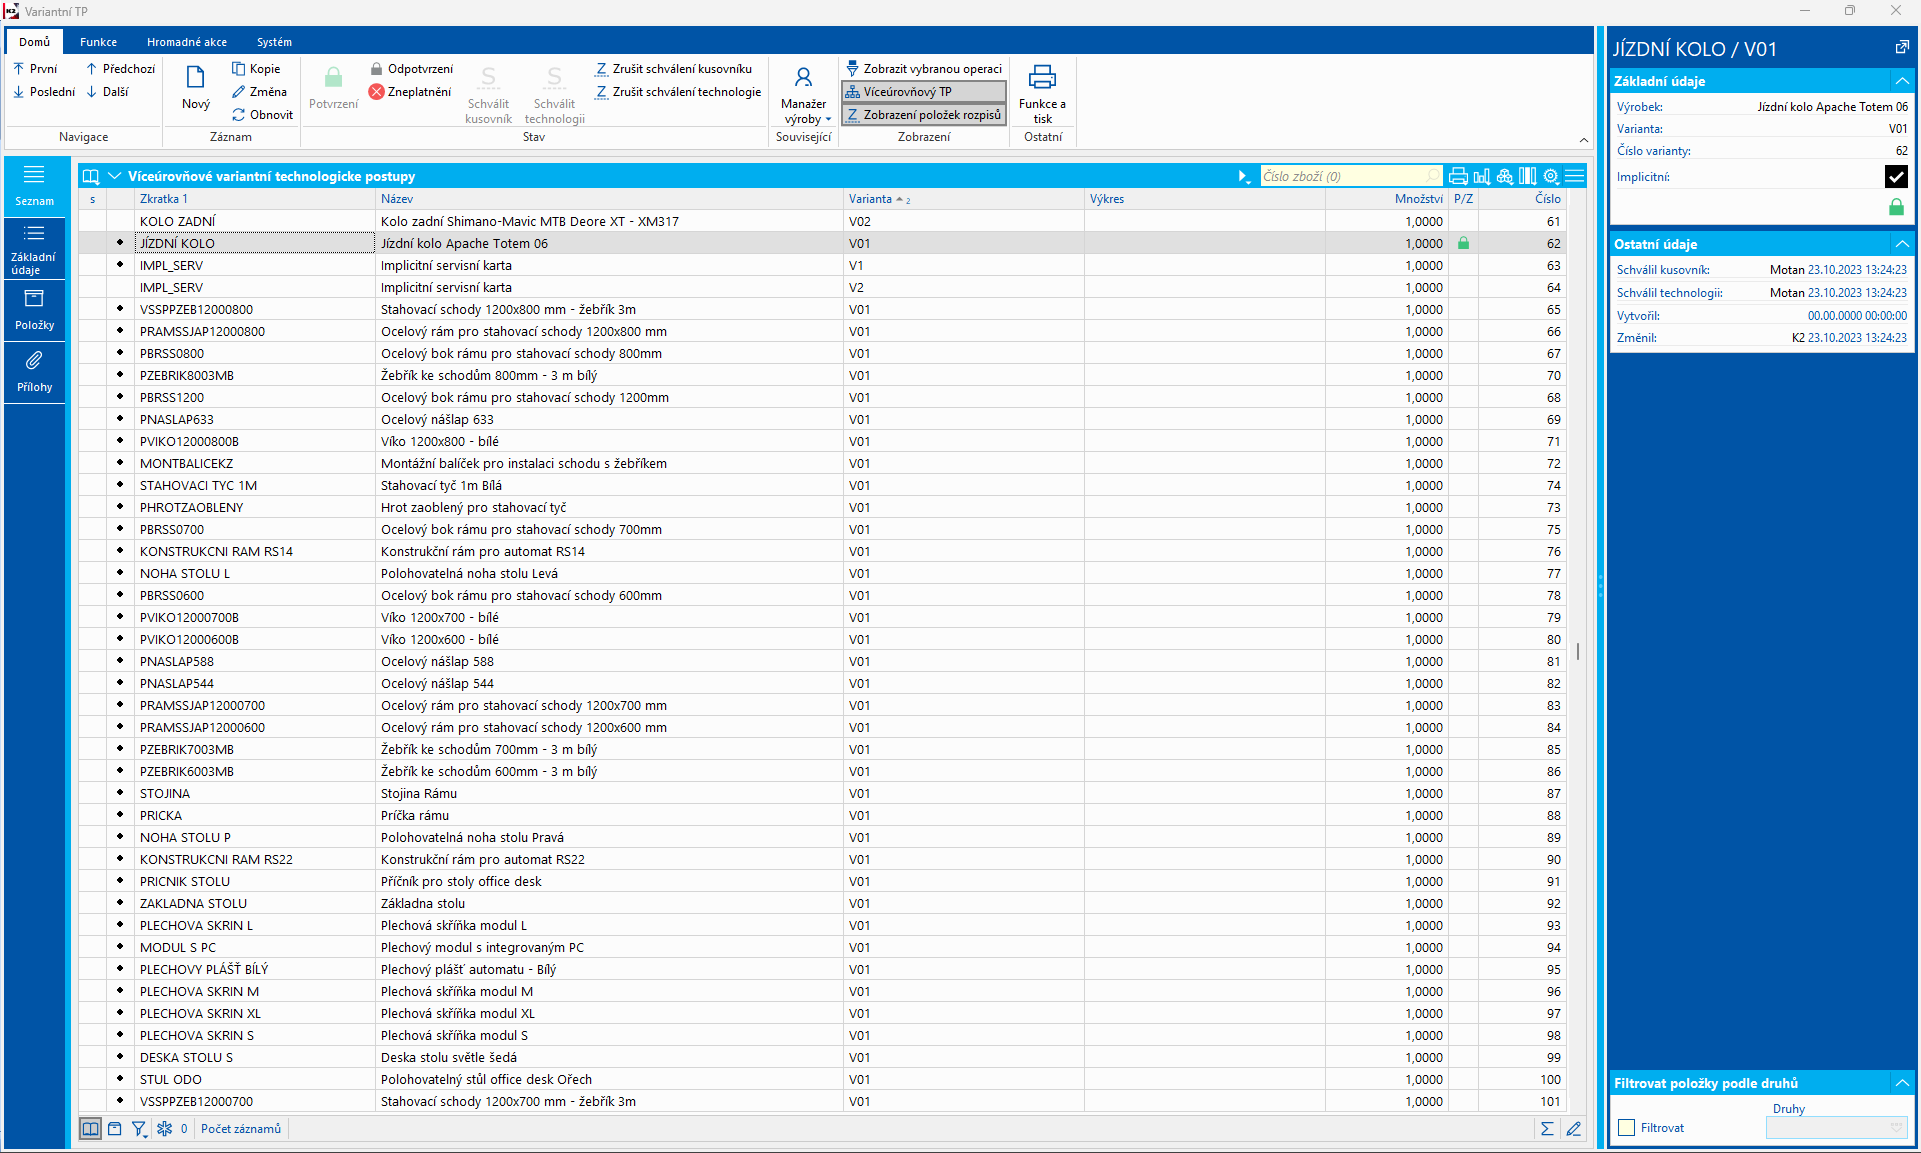Click the filter funnel icon in status bar
This screenshot has width=1921, height=1153.
click(x=139, y=1129)
